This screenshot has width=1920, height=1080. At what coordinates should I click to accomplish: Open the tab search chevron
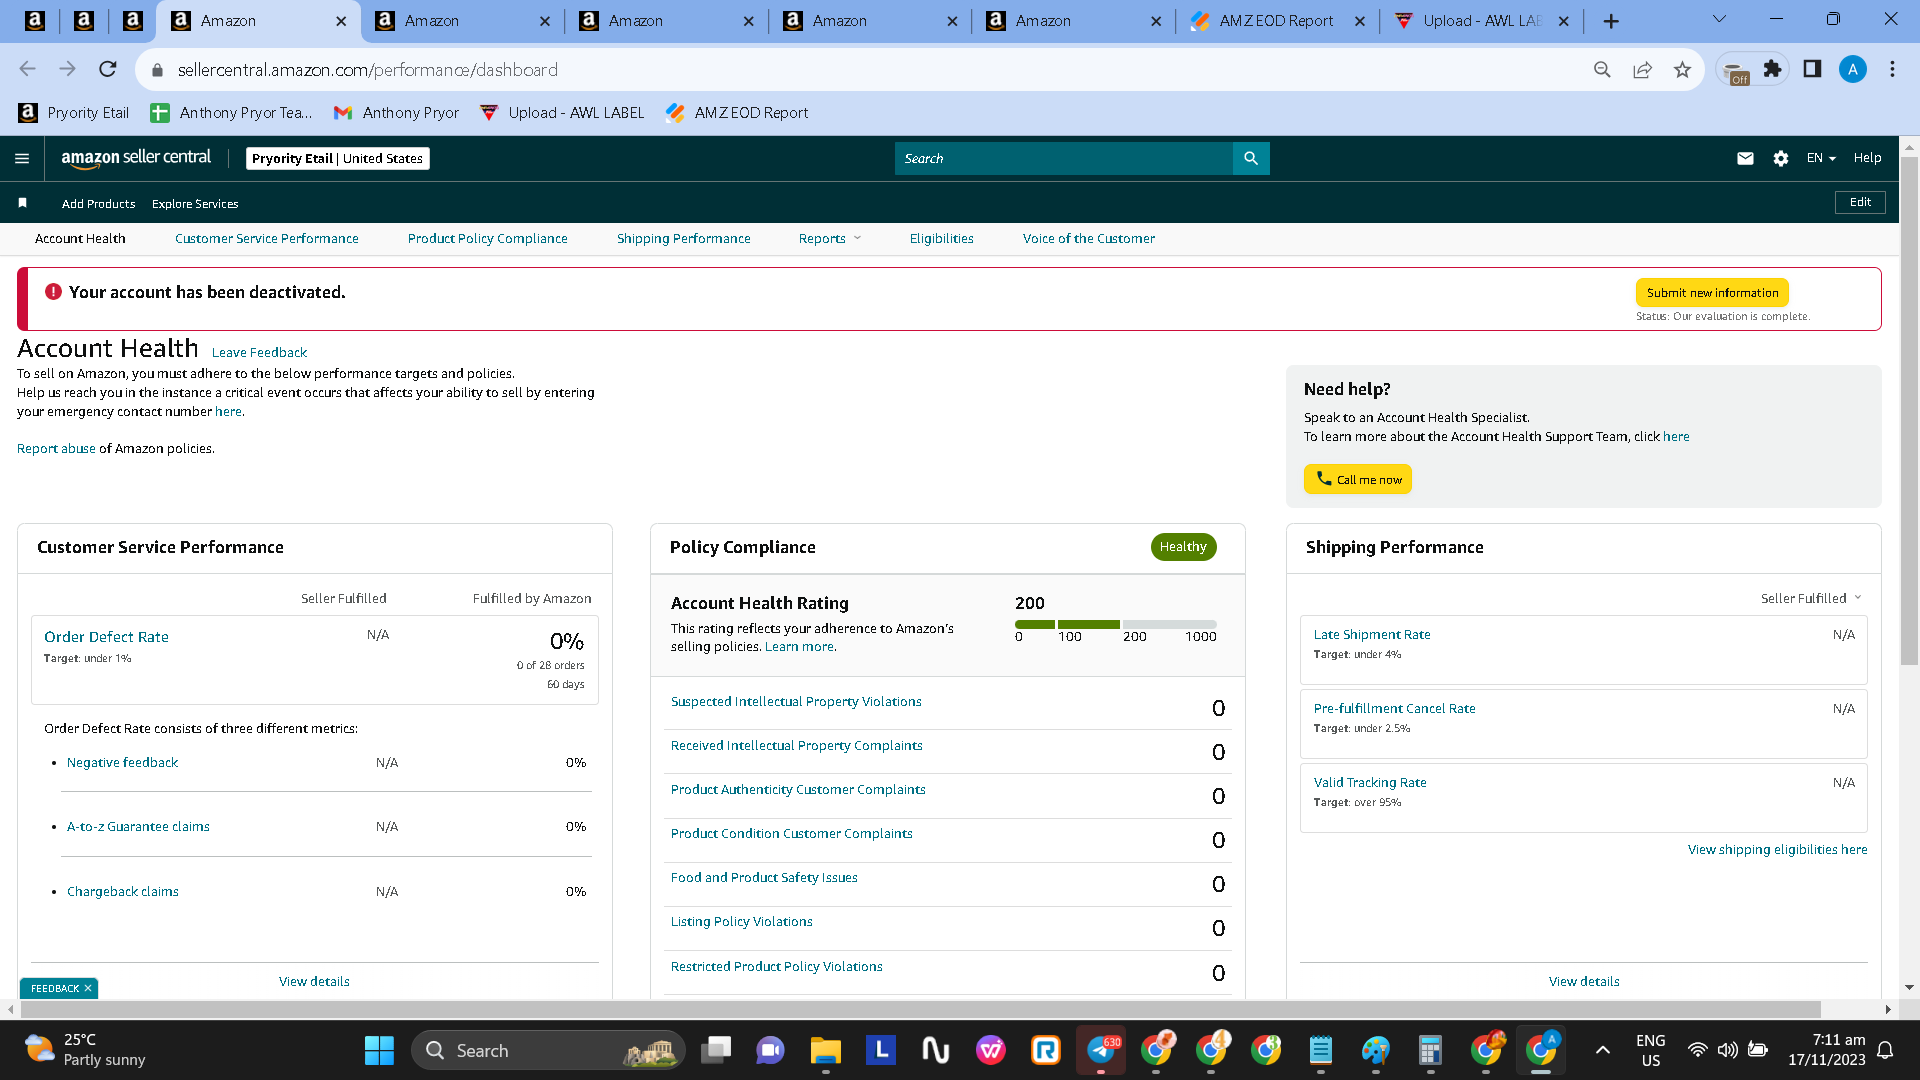tap(1719, 19)
